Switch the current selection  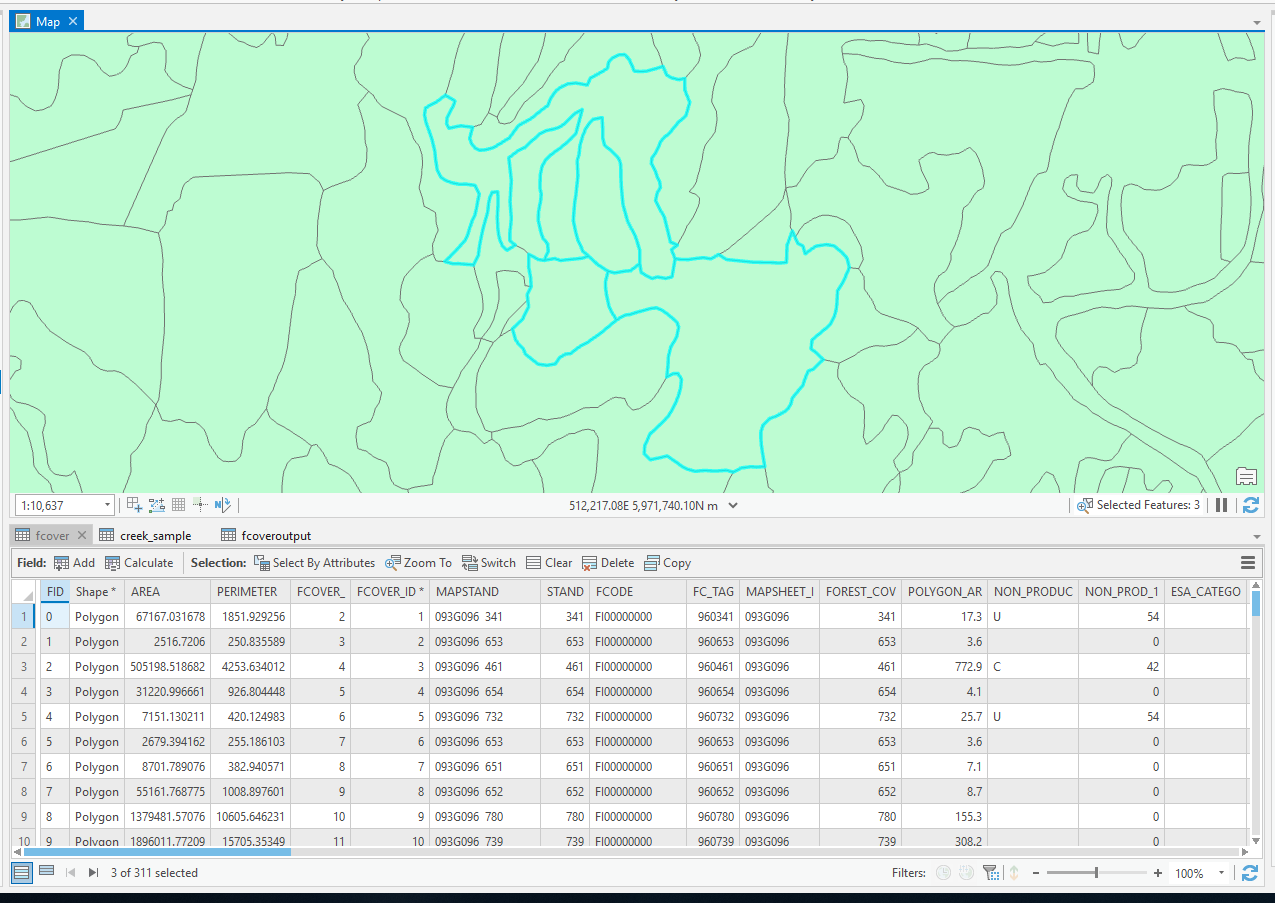click(488, 562)
